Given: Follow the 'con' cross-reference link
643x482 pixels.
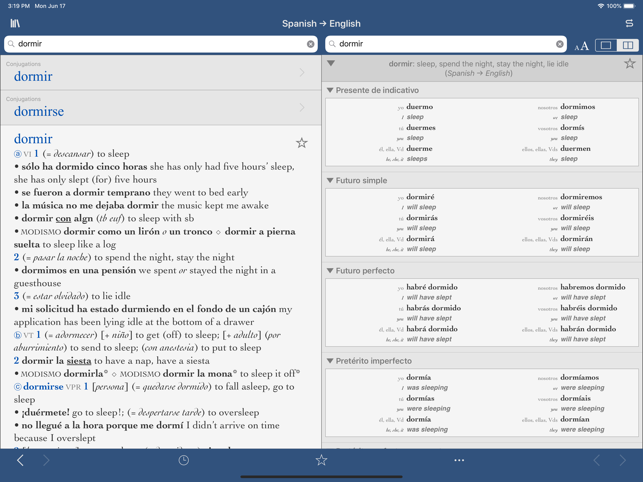Looking at the screenshot, I should (63, 218).
